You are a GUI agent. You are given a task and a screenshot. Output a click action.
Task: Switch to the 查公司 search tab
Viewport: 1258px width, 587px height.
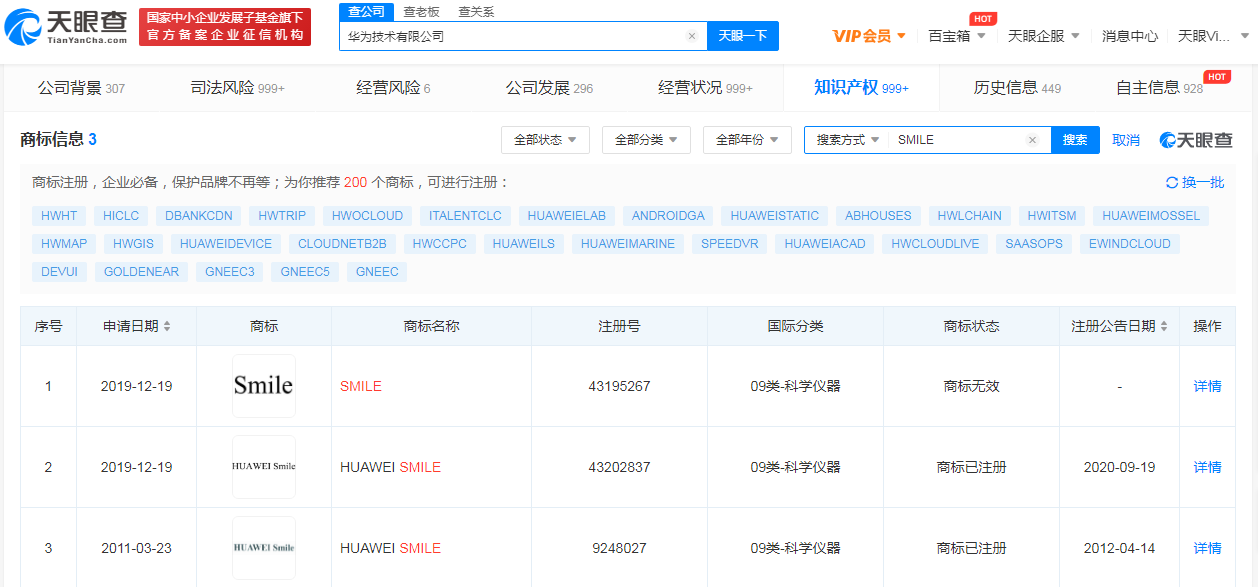(x=367, y=12)
